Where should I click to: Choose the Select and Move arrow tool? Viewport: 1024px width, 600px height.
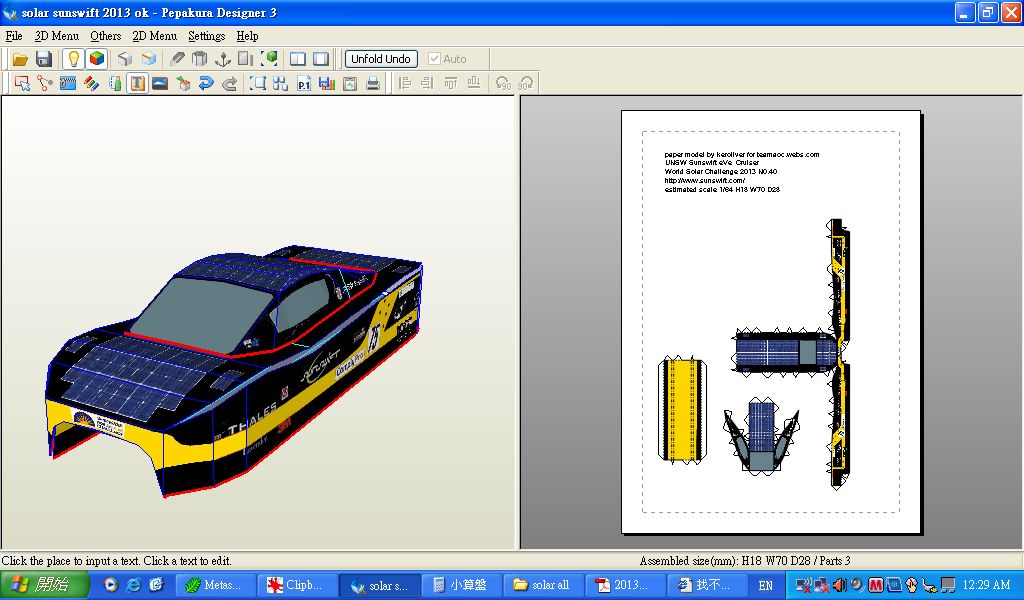coord(21,84)
